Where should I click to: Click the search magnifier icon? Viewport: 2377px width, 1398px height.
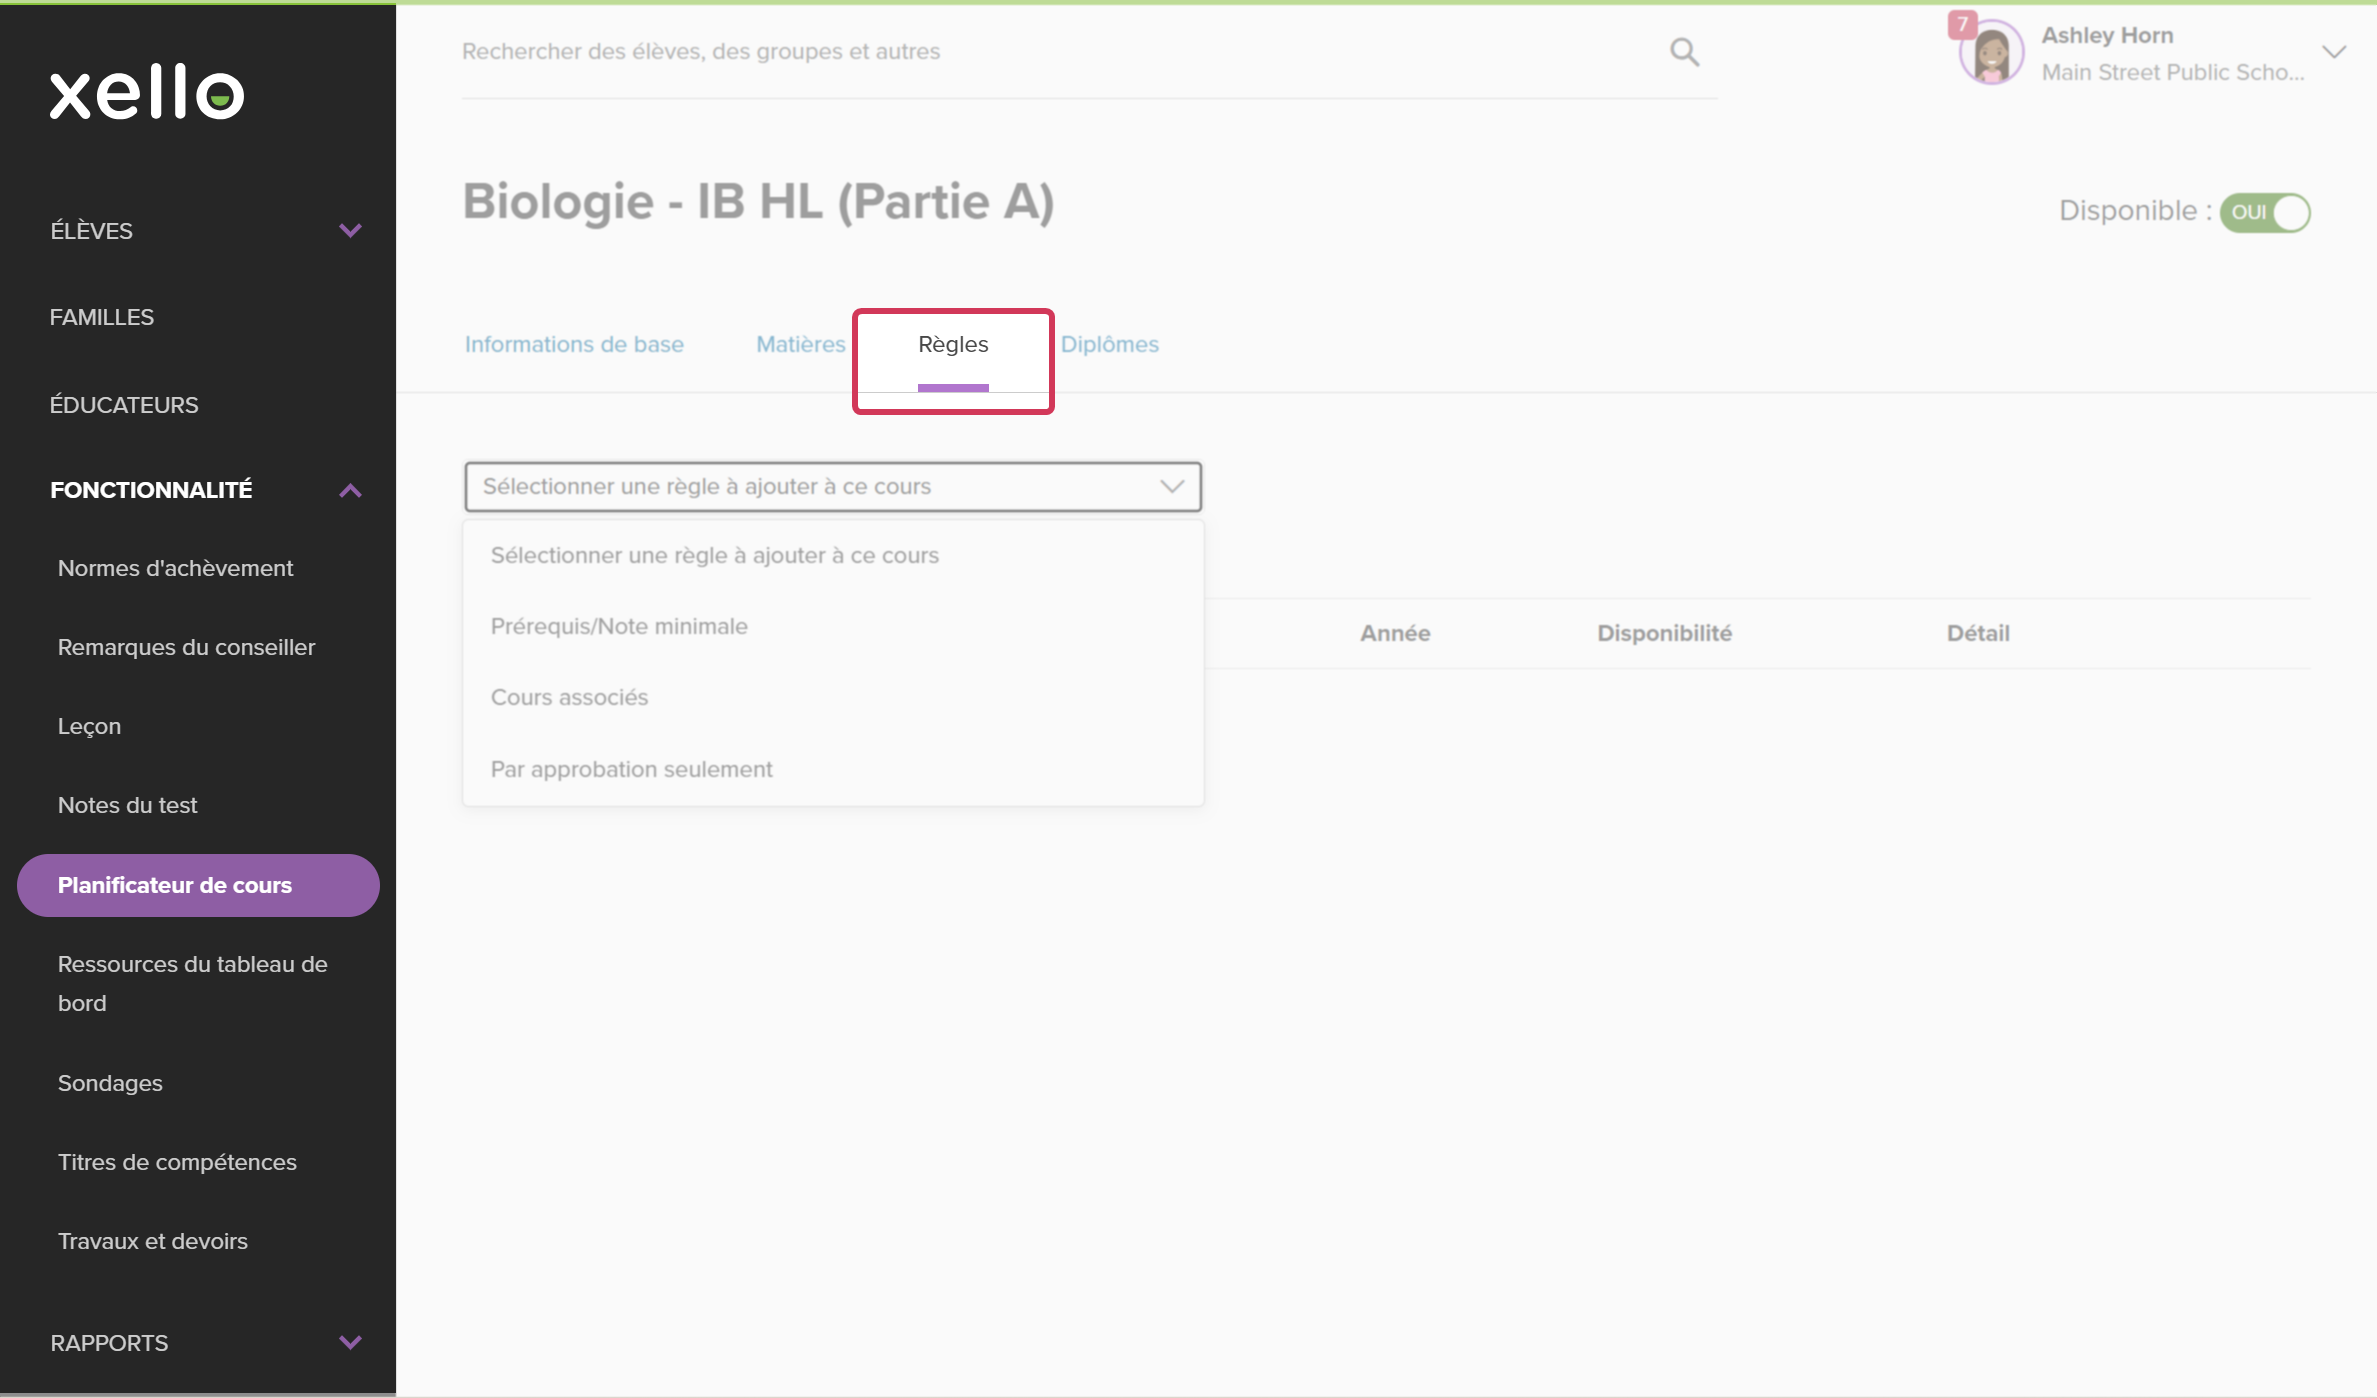1684,52
